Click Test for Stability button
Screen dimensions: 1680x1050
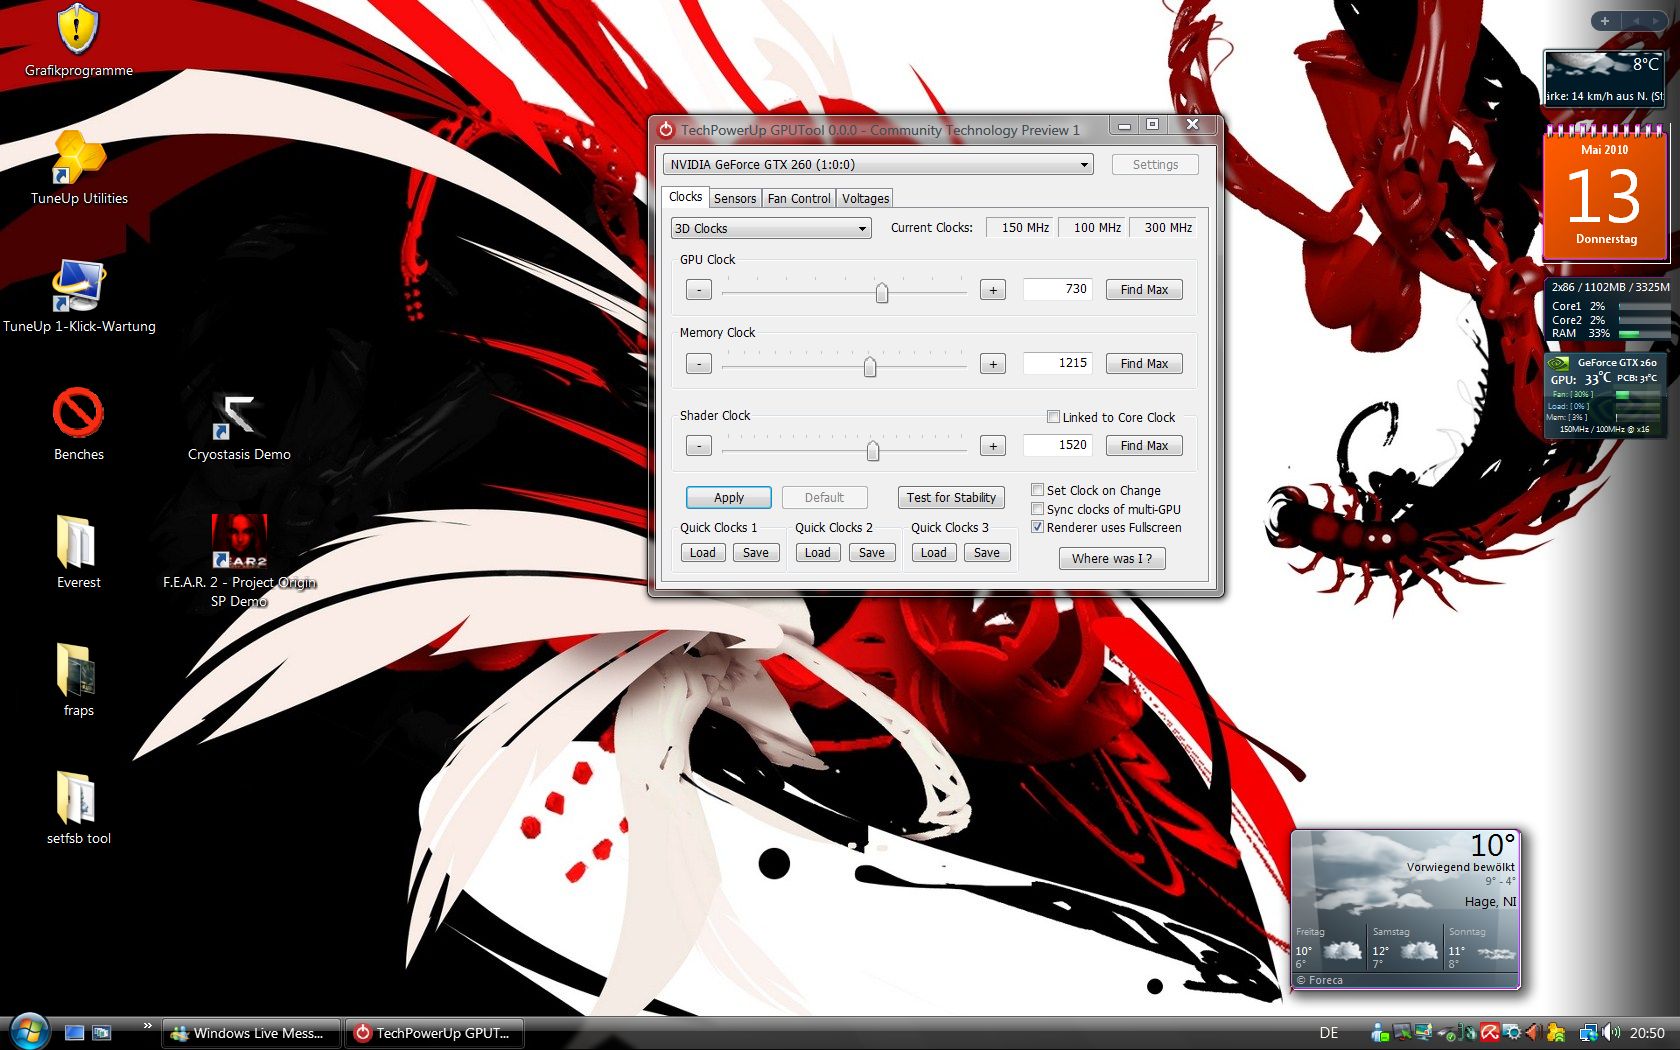pos(951,498)
